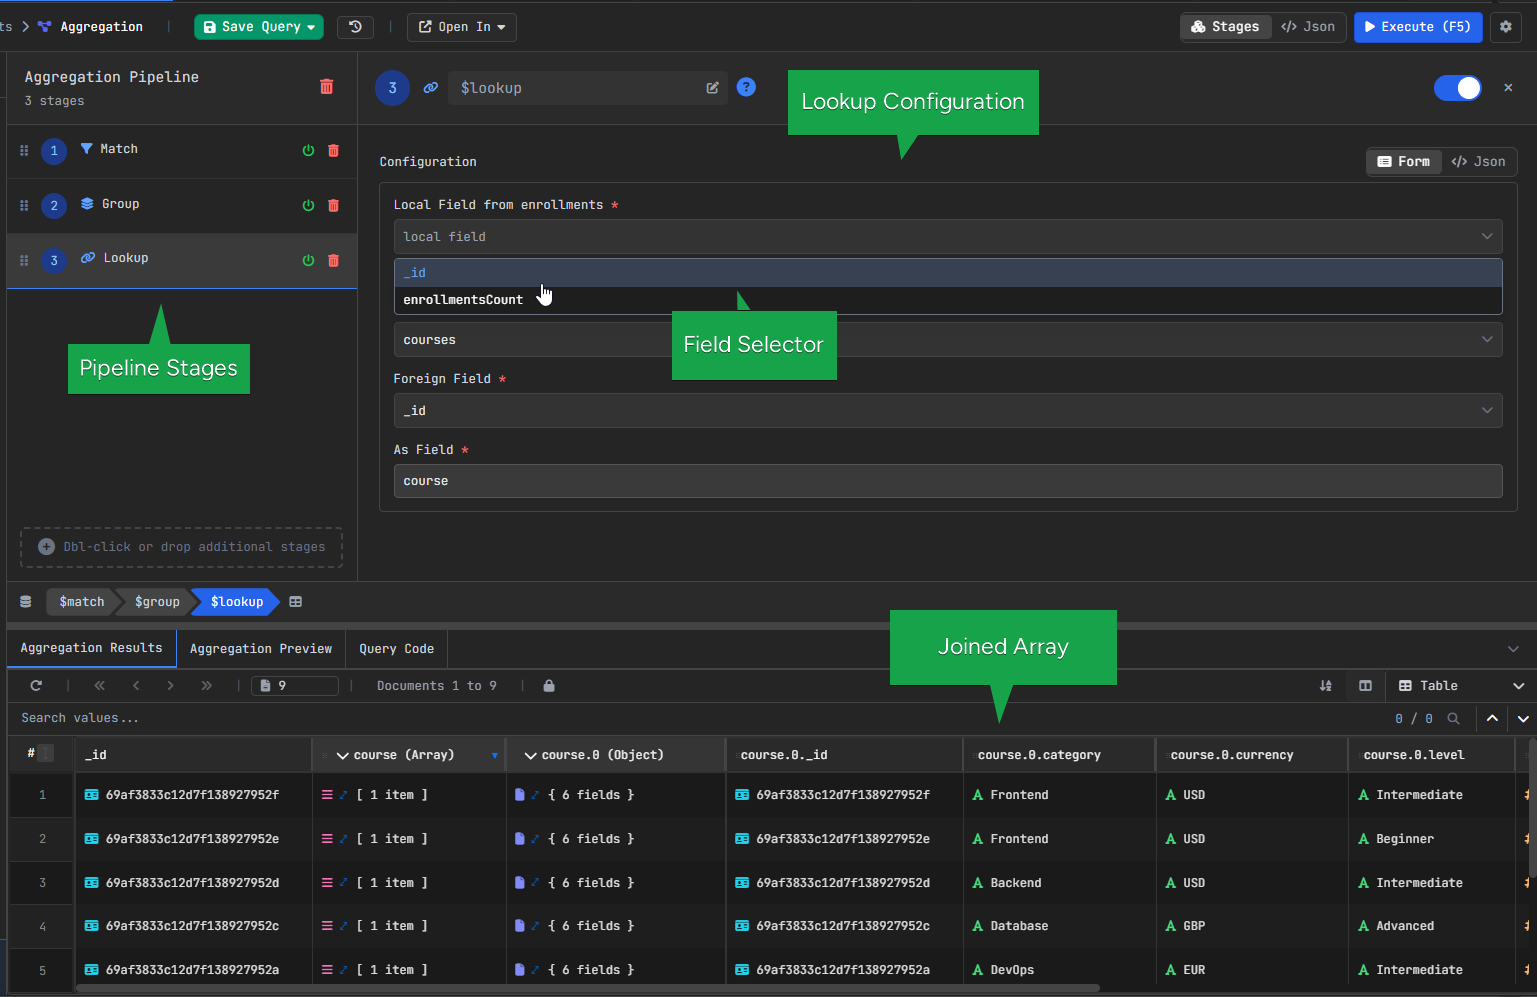1537x997 pixels.
Task: Collapse the results panel chevron
Action: [1513, 649]
